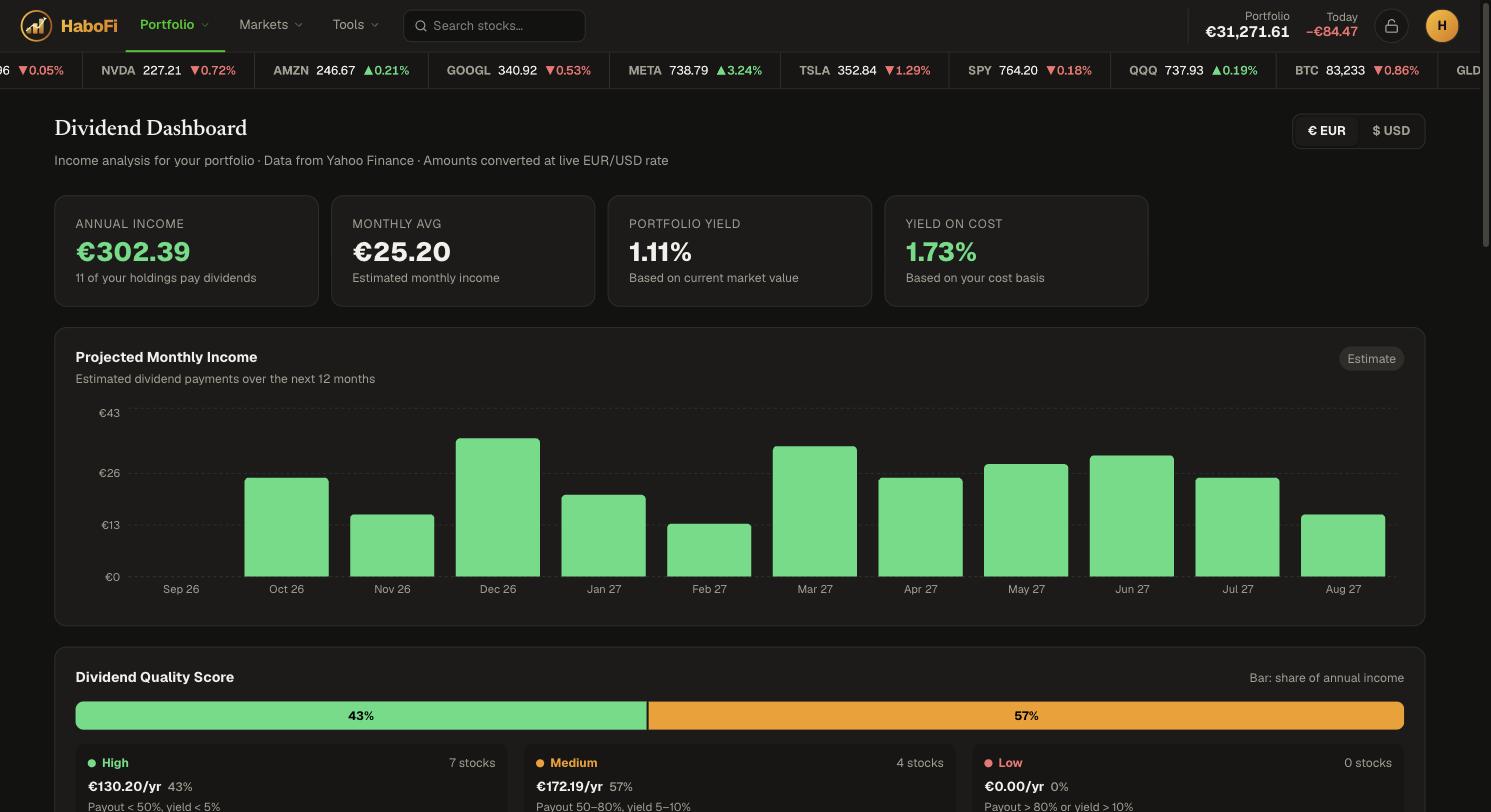Viewport: 1491px width, 812px height.
Task: Click the Estimate badge
Action: click(x=1371, y=359)
